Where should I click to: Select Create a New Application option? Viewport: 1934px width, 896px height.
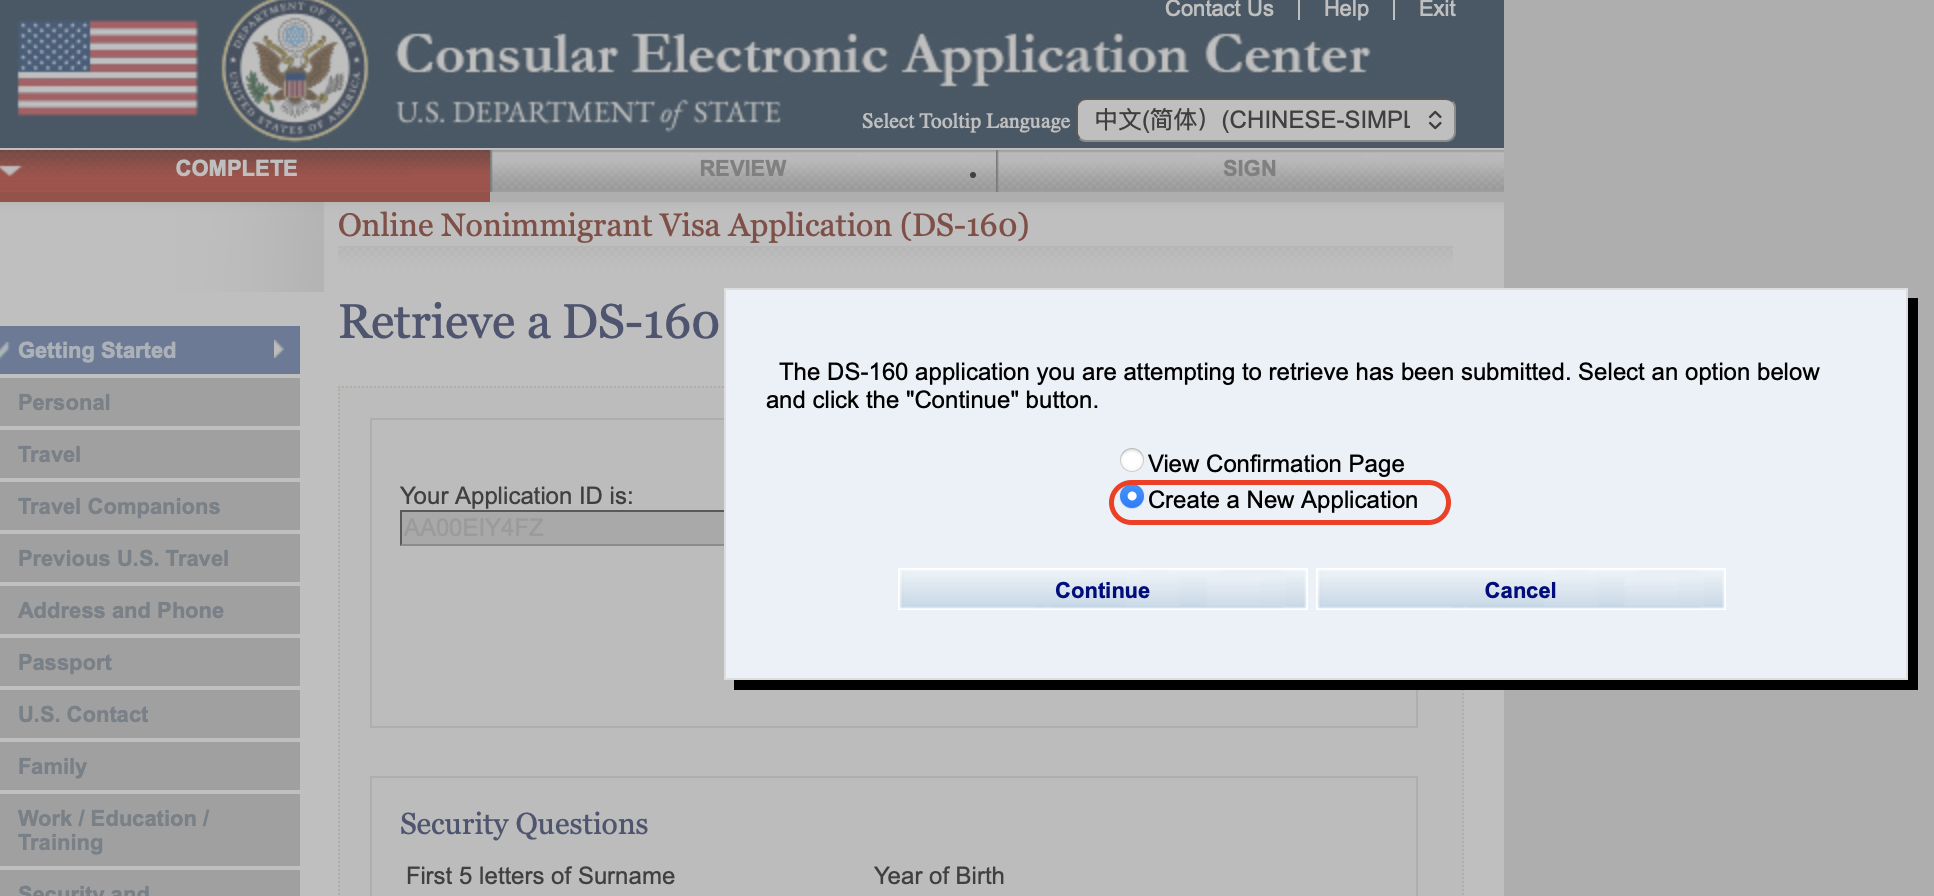[x=1132, y=498]
